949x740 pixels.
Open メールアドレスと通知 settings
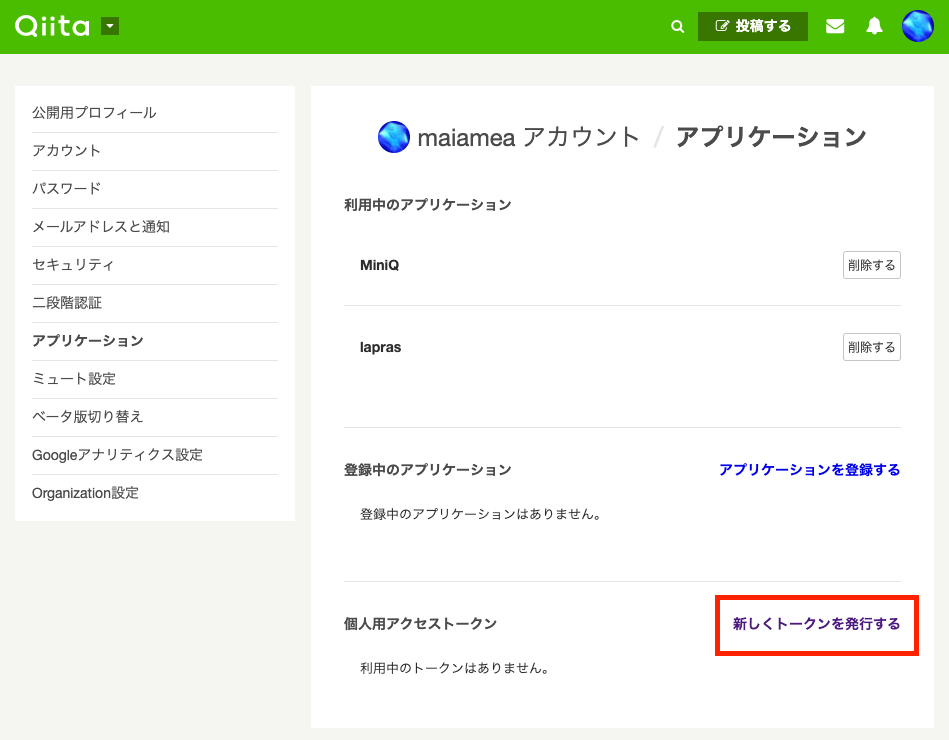[101, 227]
